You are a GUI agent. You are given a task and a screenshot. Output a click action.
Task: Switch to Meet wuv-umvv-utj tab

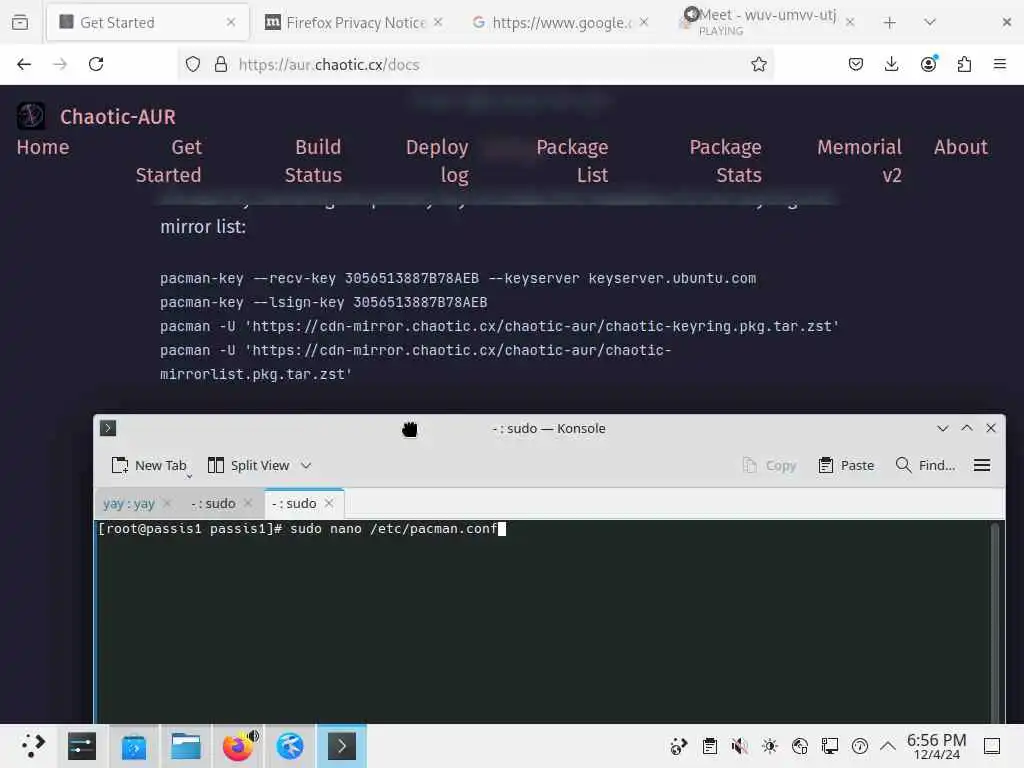(x=766, y=23)
